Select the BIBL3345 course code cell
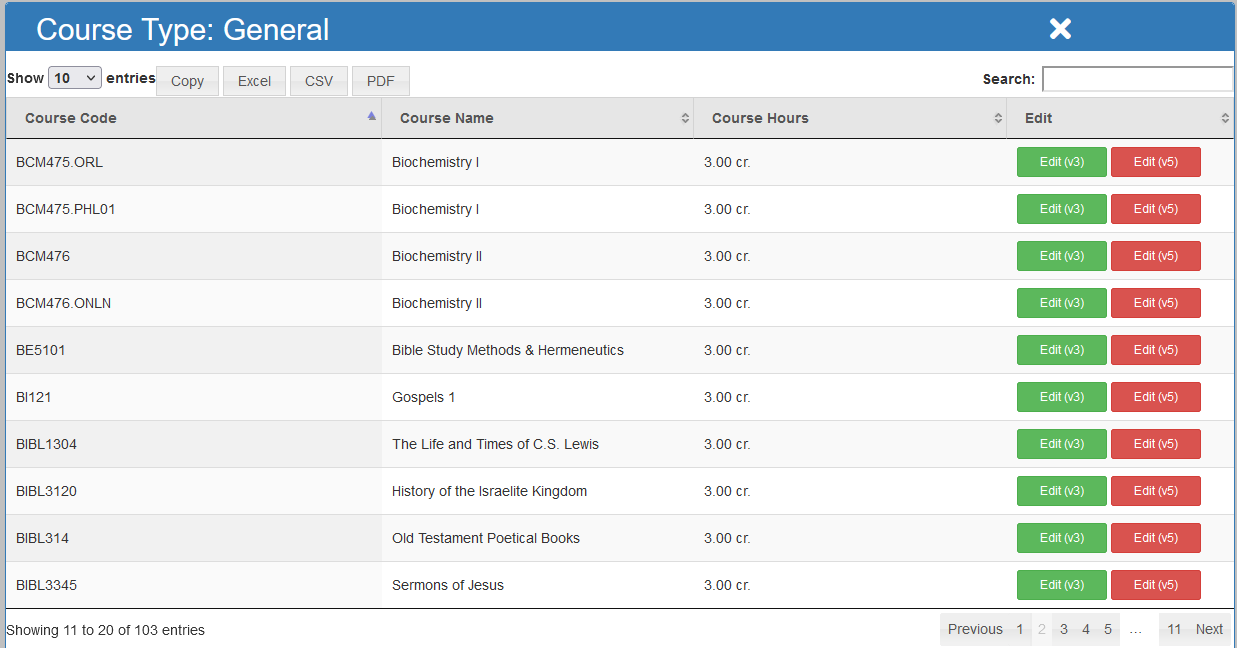Screen dimensions: 1237x648 (x=194, y=585)
